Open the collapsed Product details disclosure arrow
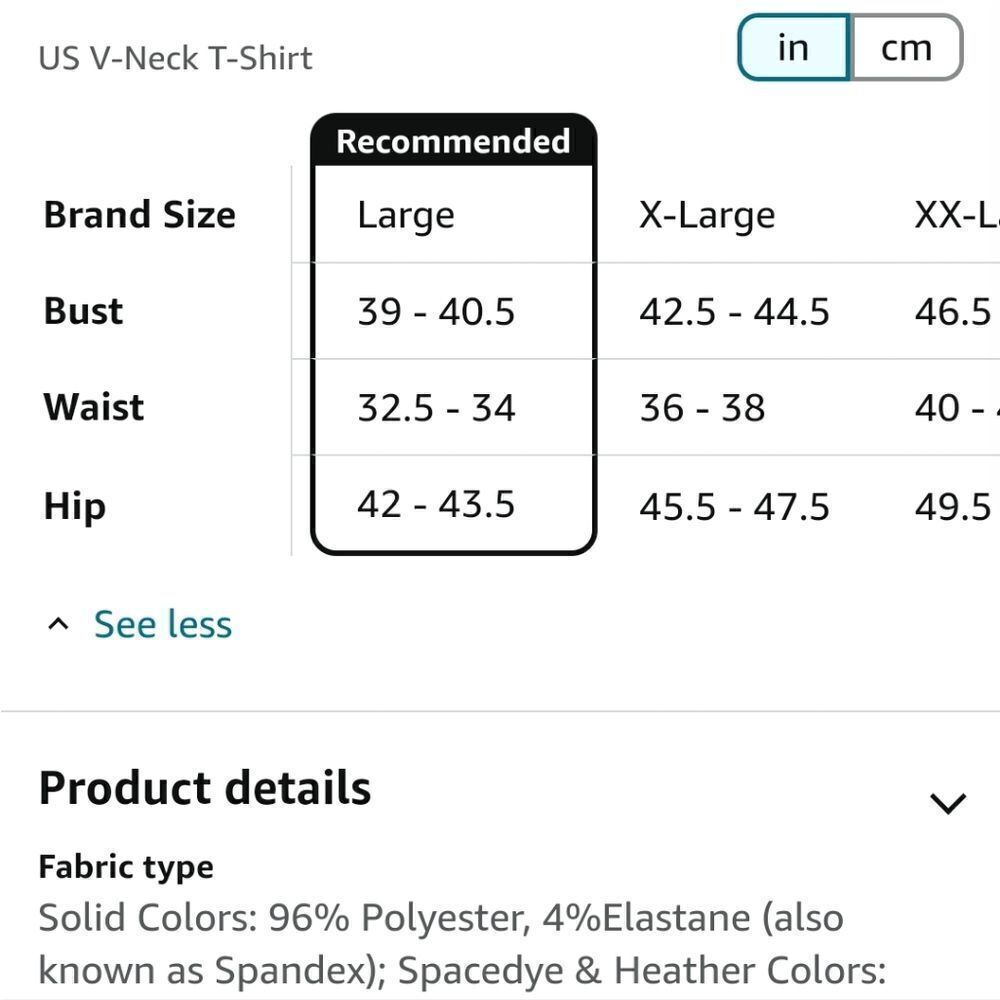 946,800
